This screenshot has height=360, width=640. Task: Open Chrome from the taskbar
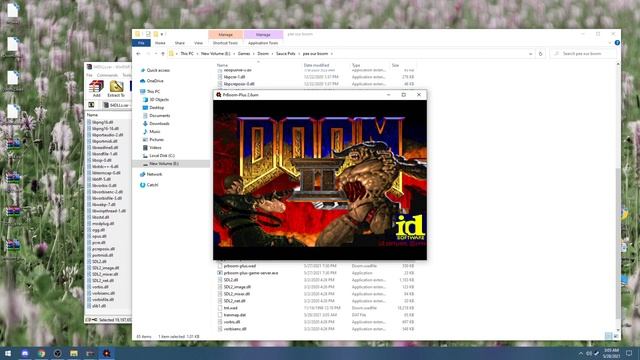tap(41, 353)
